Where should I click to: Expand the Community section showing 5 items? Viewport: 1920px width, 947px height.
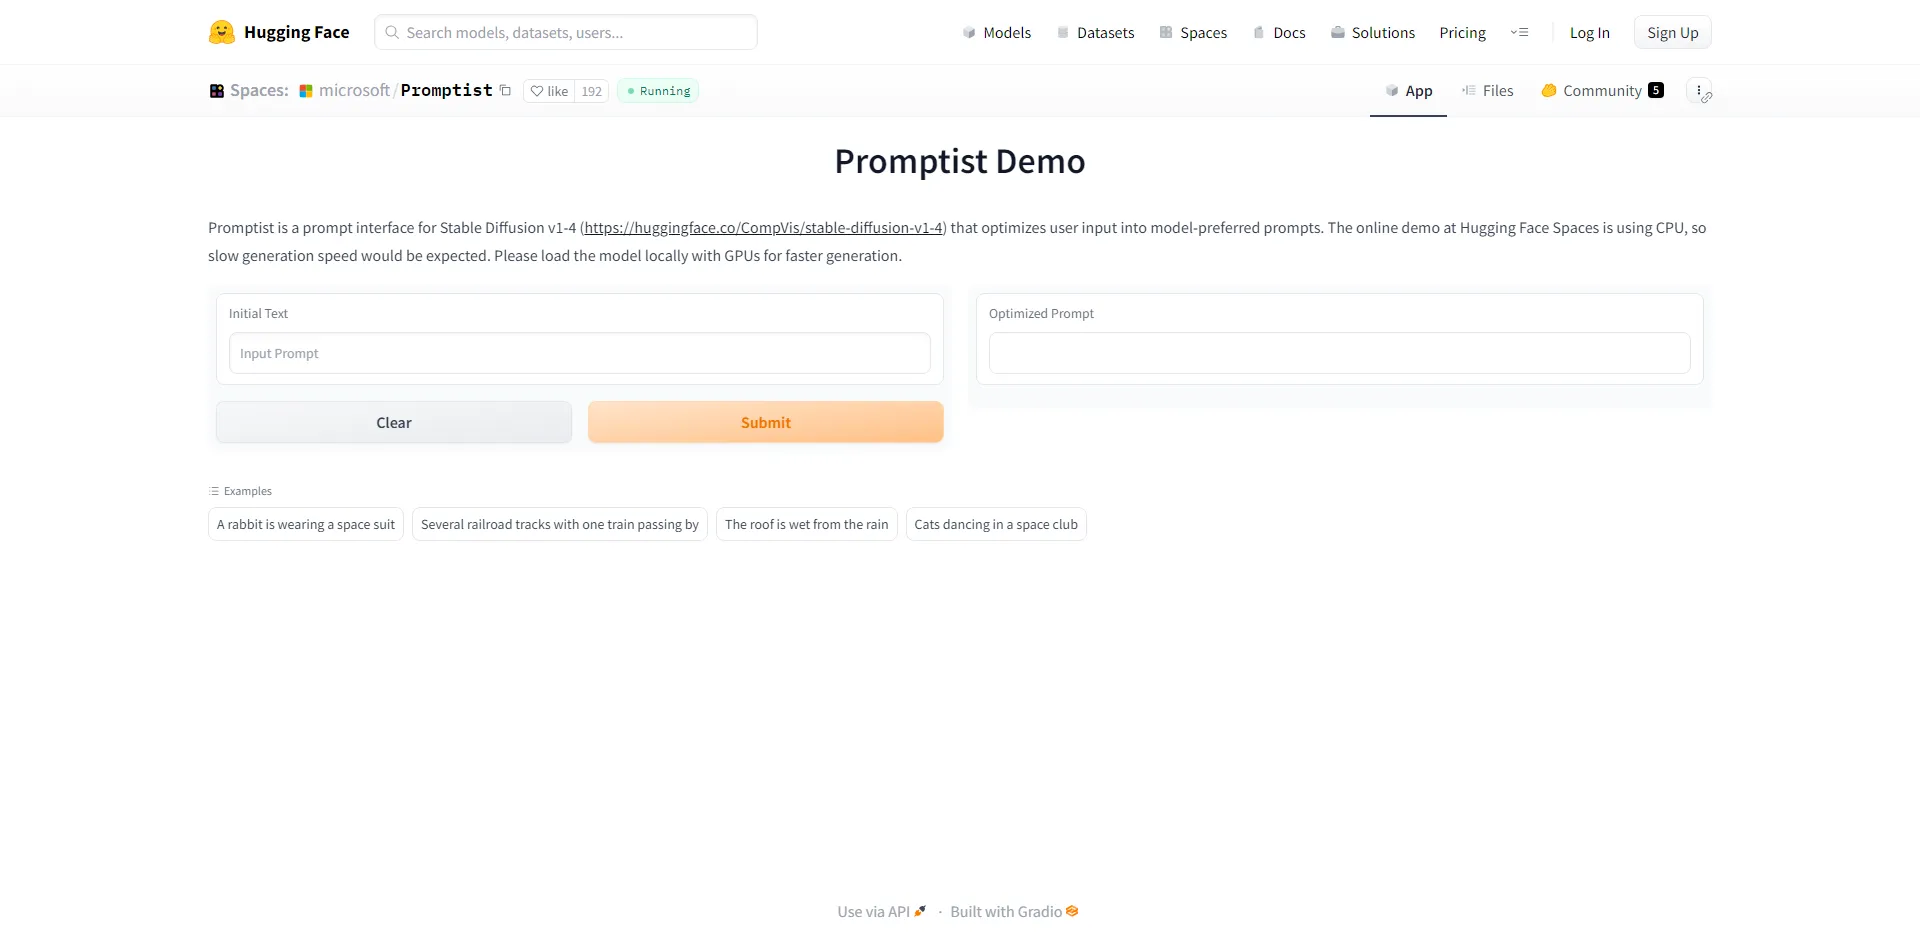1601,90
